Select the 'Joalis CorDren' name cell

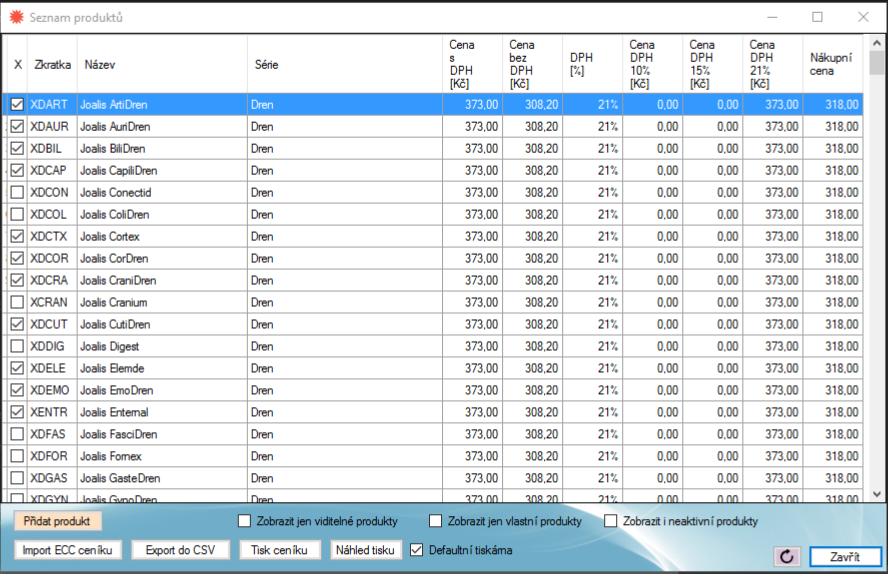coord(162,259)
